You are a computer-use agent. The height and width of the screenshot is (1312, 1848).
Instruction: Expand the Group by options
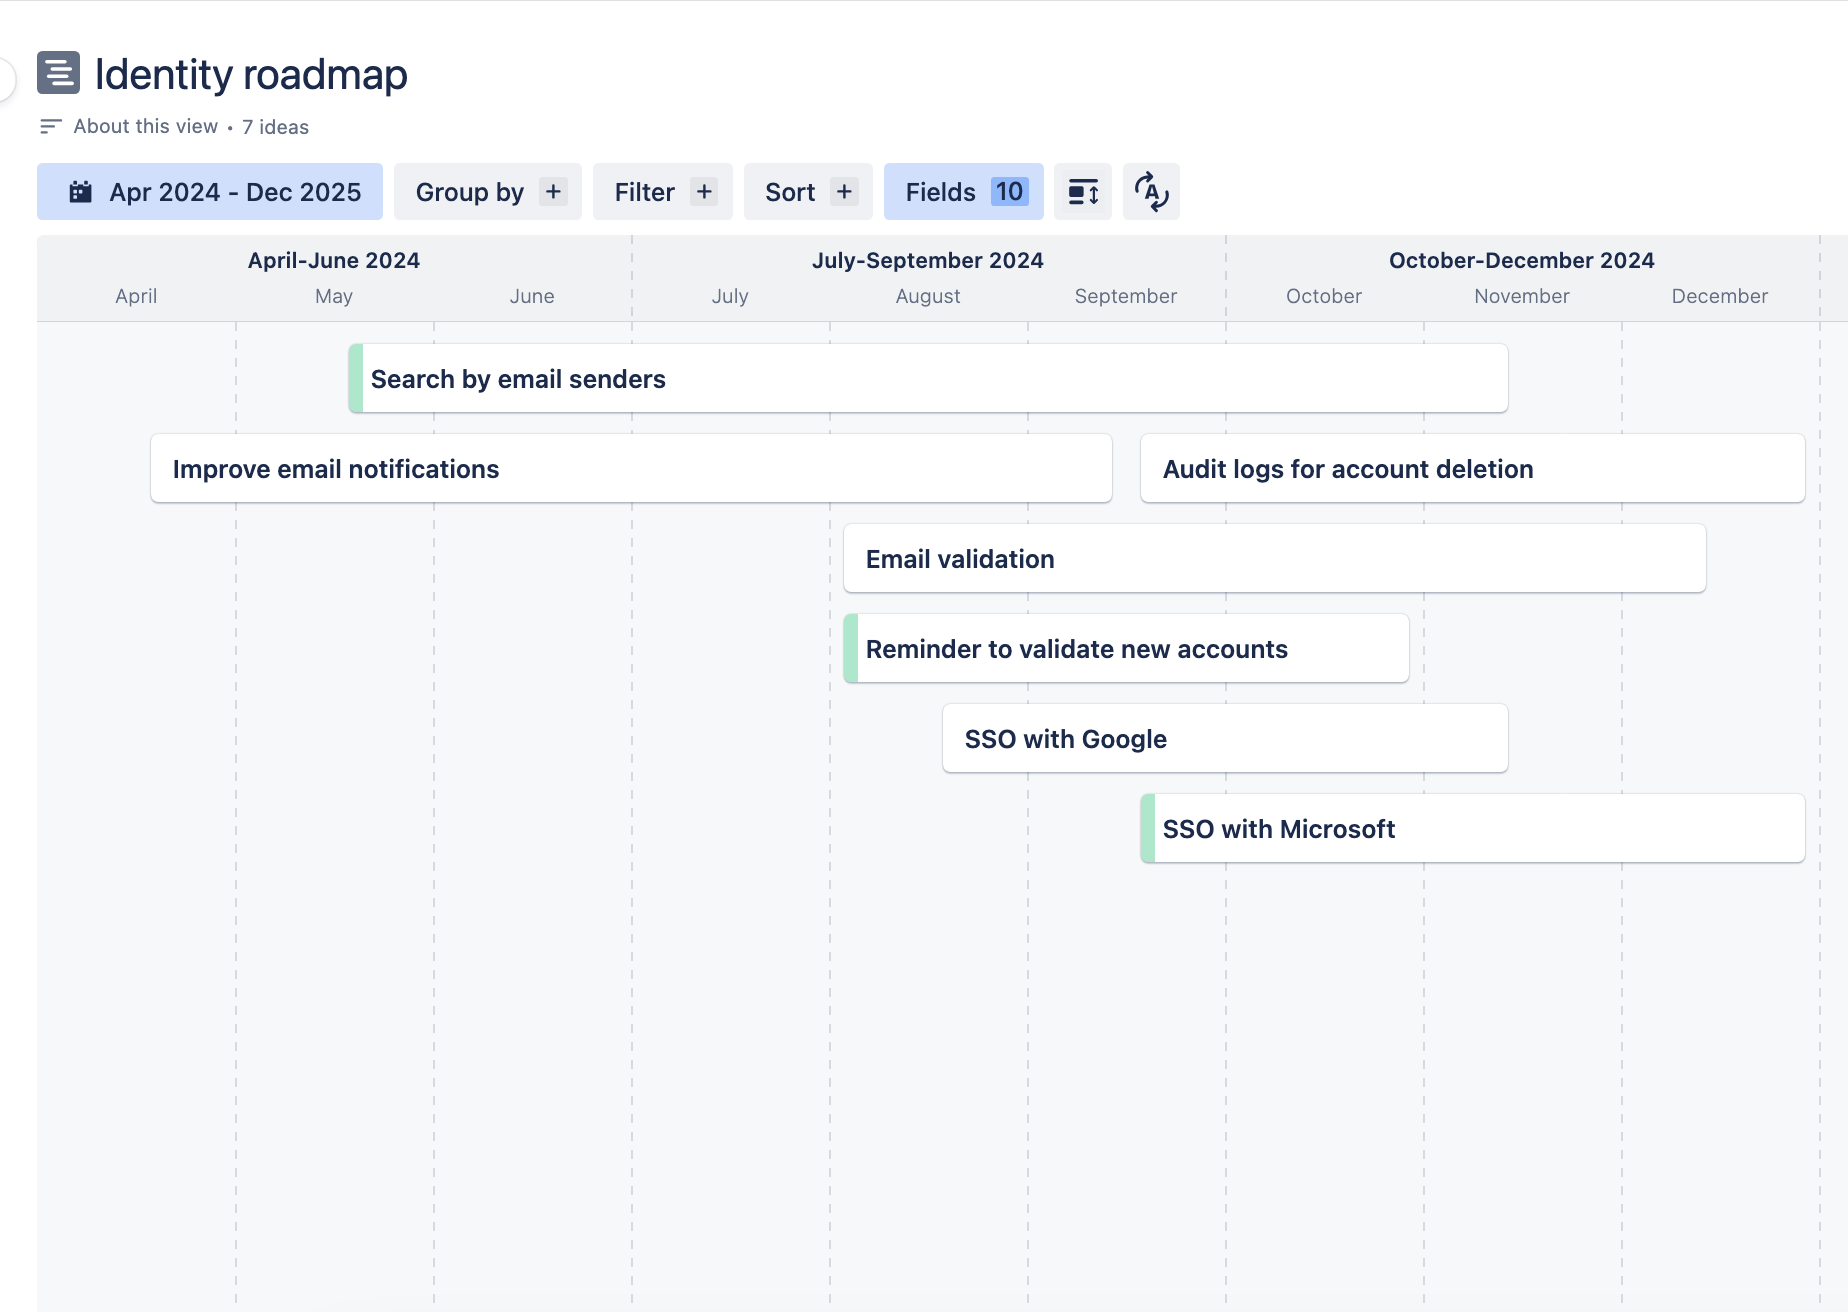click(488, 192)
